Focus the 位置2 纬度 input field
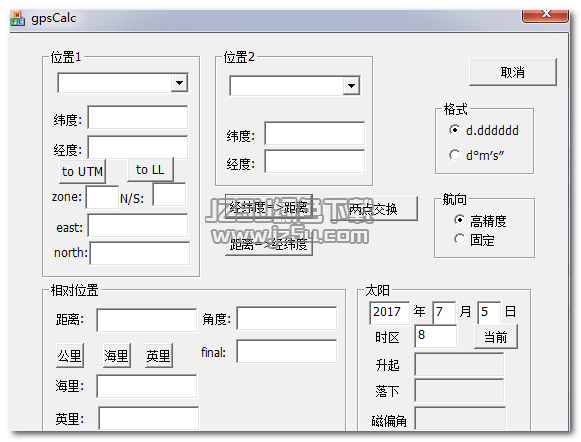 tap(314, 133)
